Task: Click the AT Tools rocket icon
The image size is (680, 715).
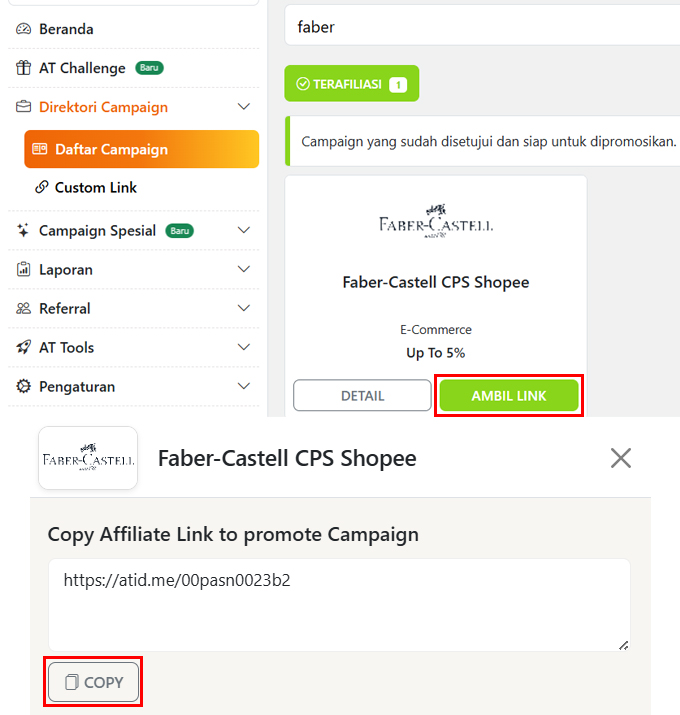Action: (x=23, y=348)
